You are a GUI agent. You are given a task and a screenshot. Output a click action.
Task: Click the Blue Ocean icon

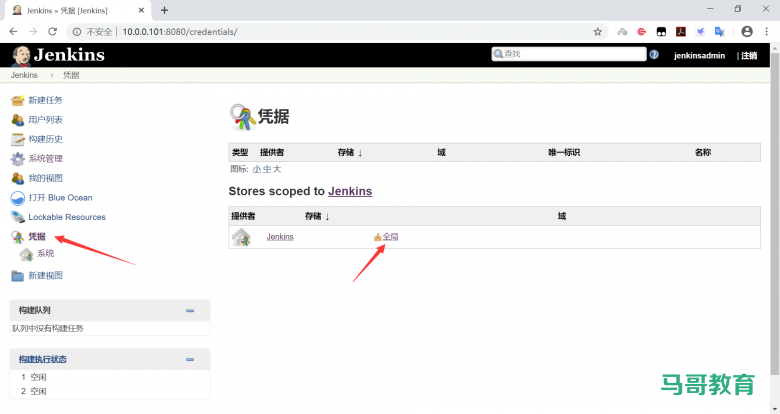(x=17, y=198)
